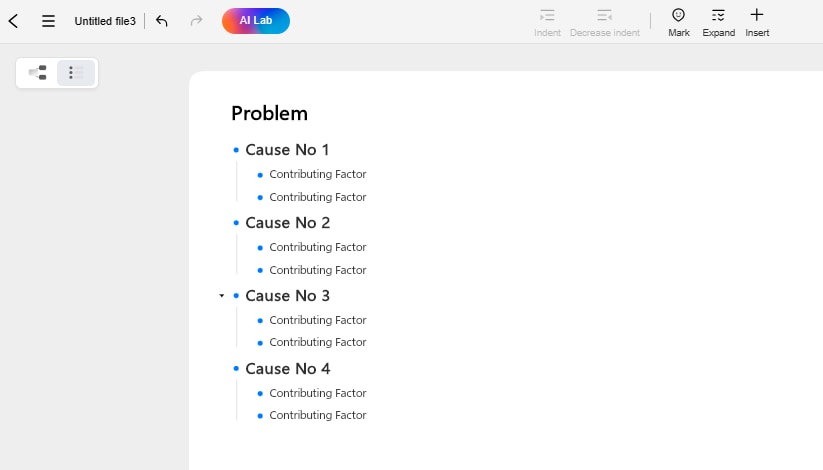Click the Insert plus icon
This screenshot has width=823, height=470.
click(x=757, y=15)
